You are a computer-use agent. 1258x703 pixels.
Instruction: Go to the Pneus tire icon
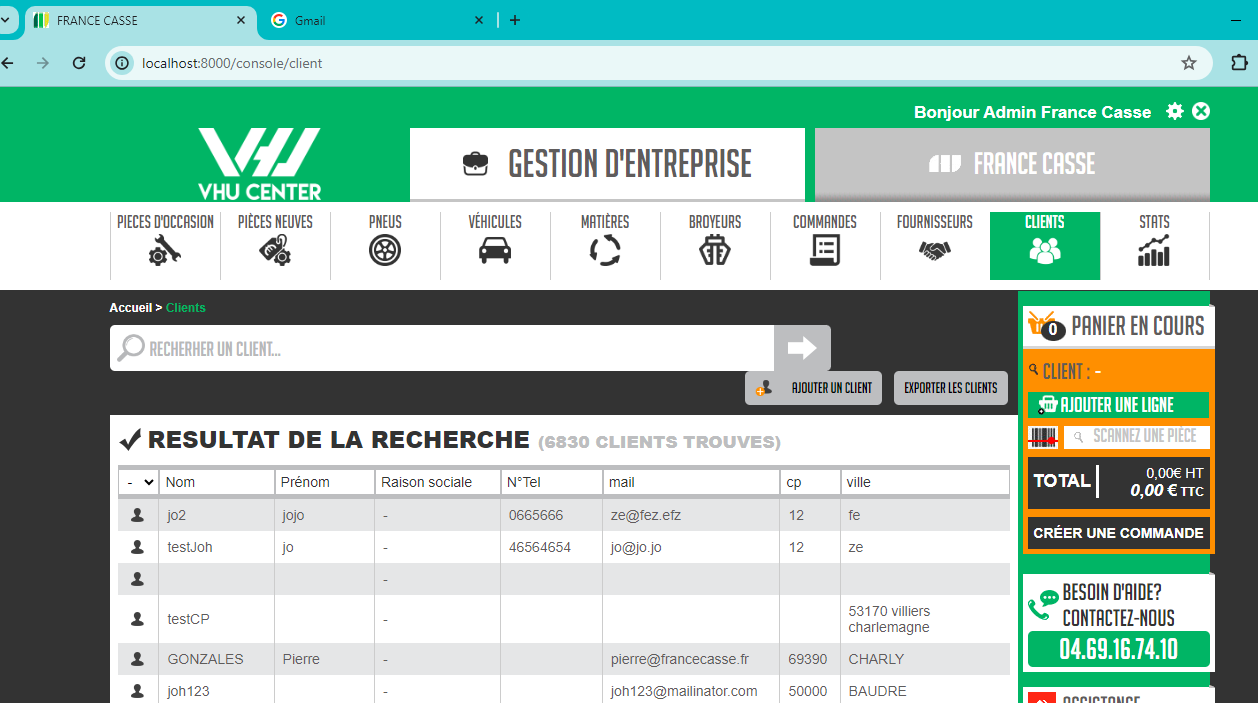(385, 250)
